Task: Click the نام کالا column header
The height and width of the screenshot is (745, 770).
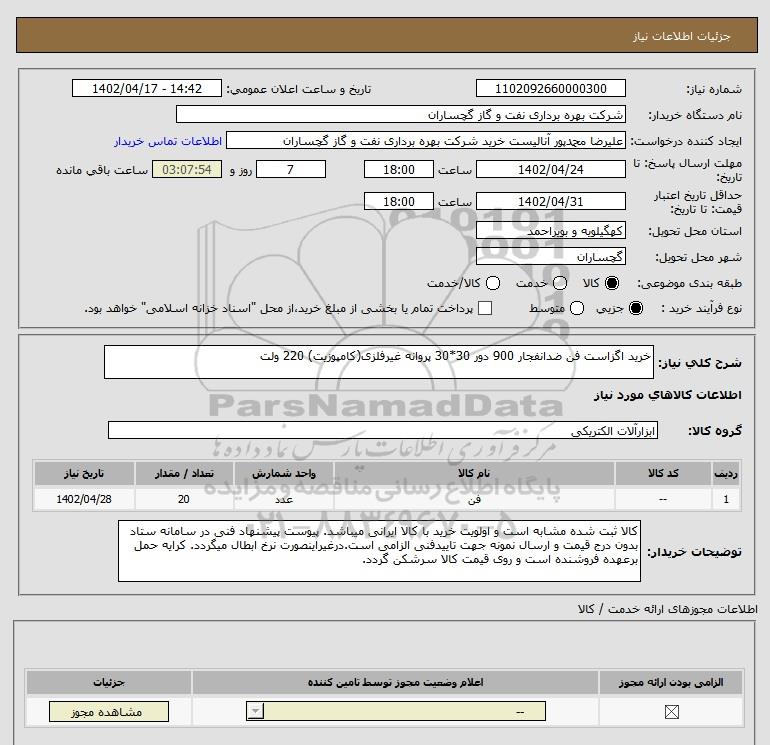Action: (x=474, y=473)
